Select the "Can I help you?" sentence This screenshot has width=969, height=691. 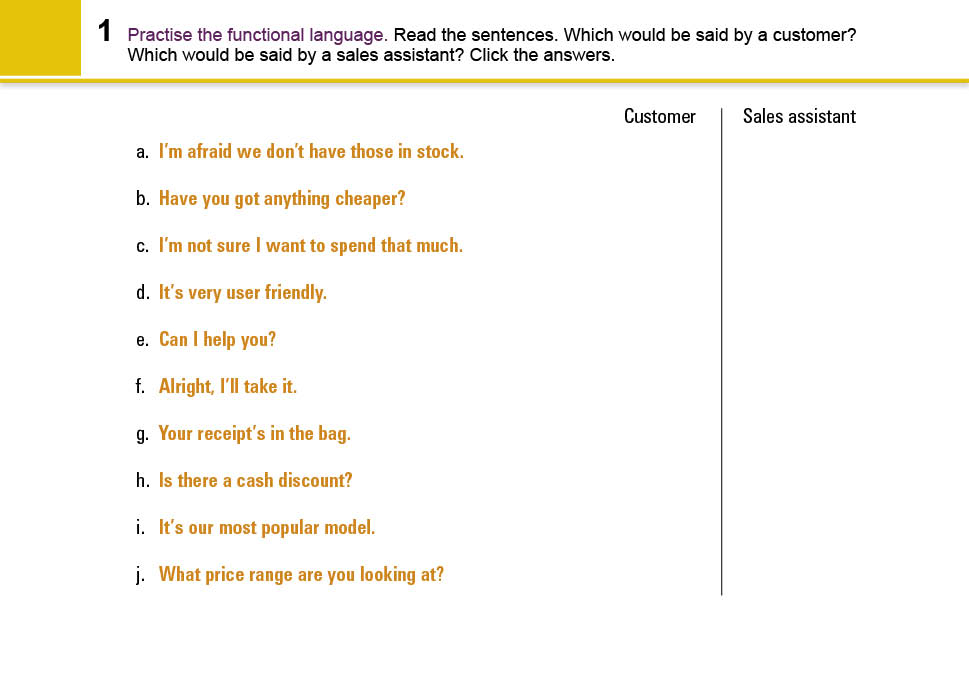coord(217,340)
